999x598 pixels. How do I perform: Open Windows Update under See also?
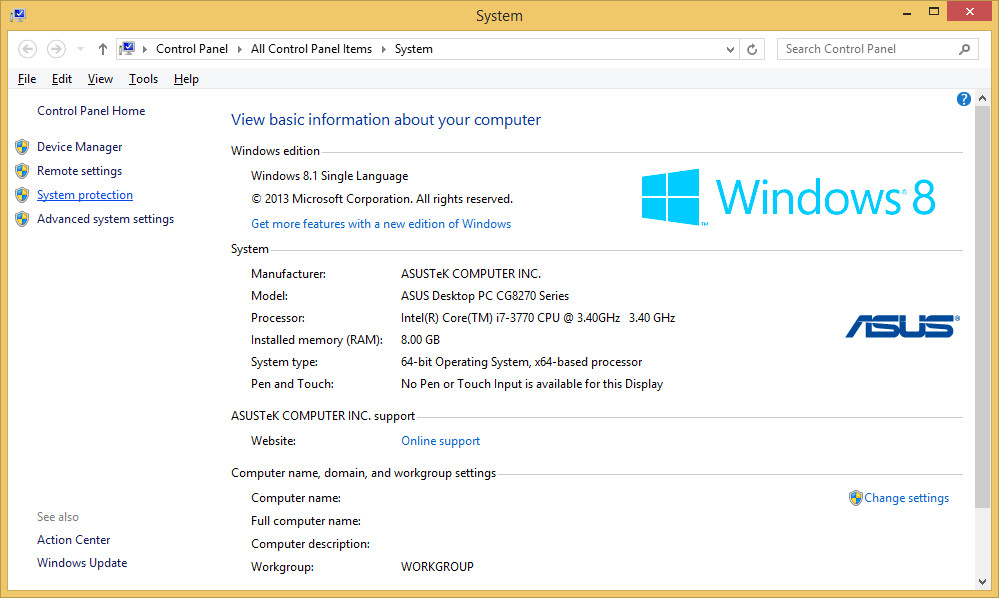[x=82, y=563]
